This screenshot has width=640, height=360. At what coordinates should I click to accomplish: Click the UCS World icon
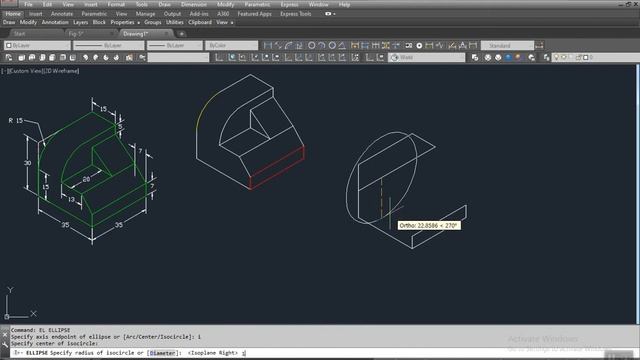tap(231, 58)
